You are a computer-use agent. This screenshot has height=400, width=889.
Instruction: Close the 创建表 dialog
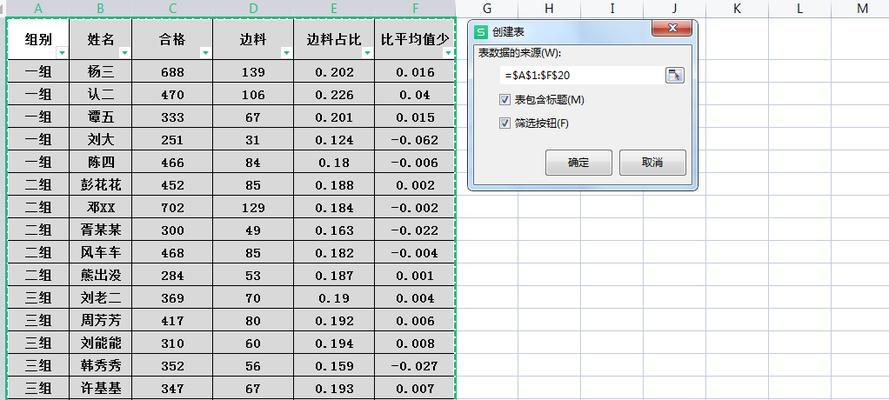tap(671, 28)
